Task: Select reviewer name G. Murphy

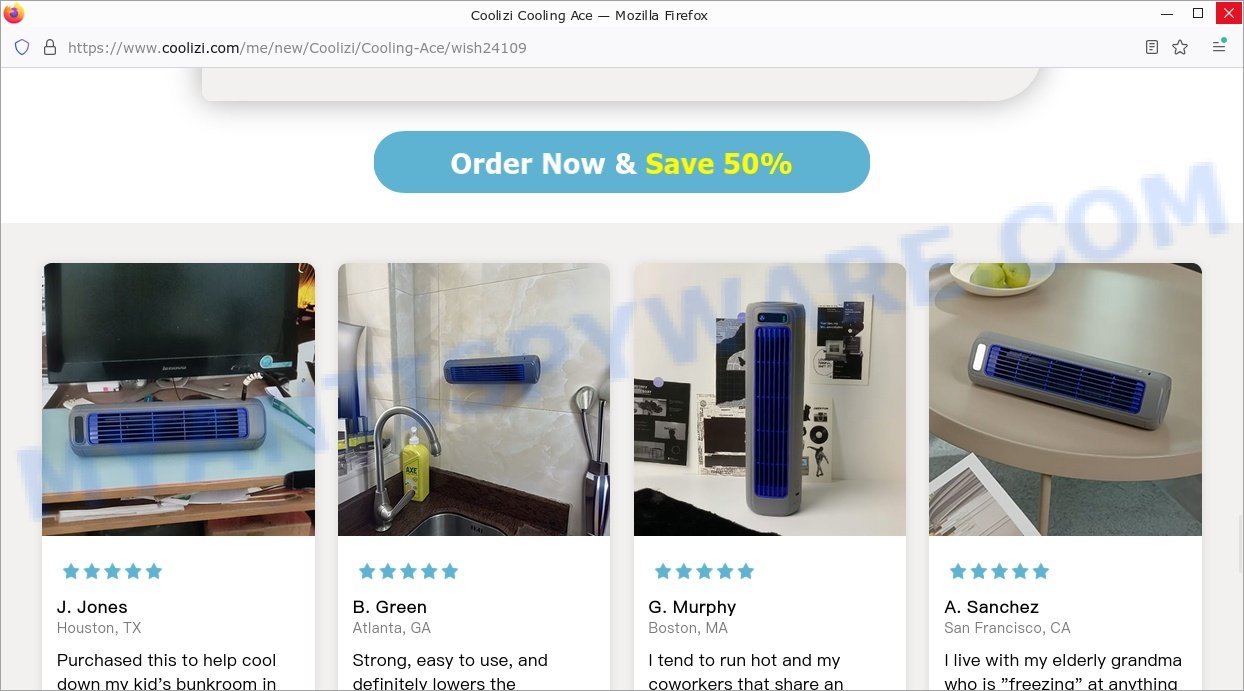Action: click(x=692, y=607)
